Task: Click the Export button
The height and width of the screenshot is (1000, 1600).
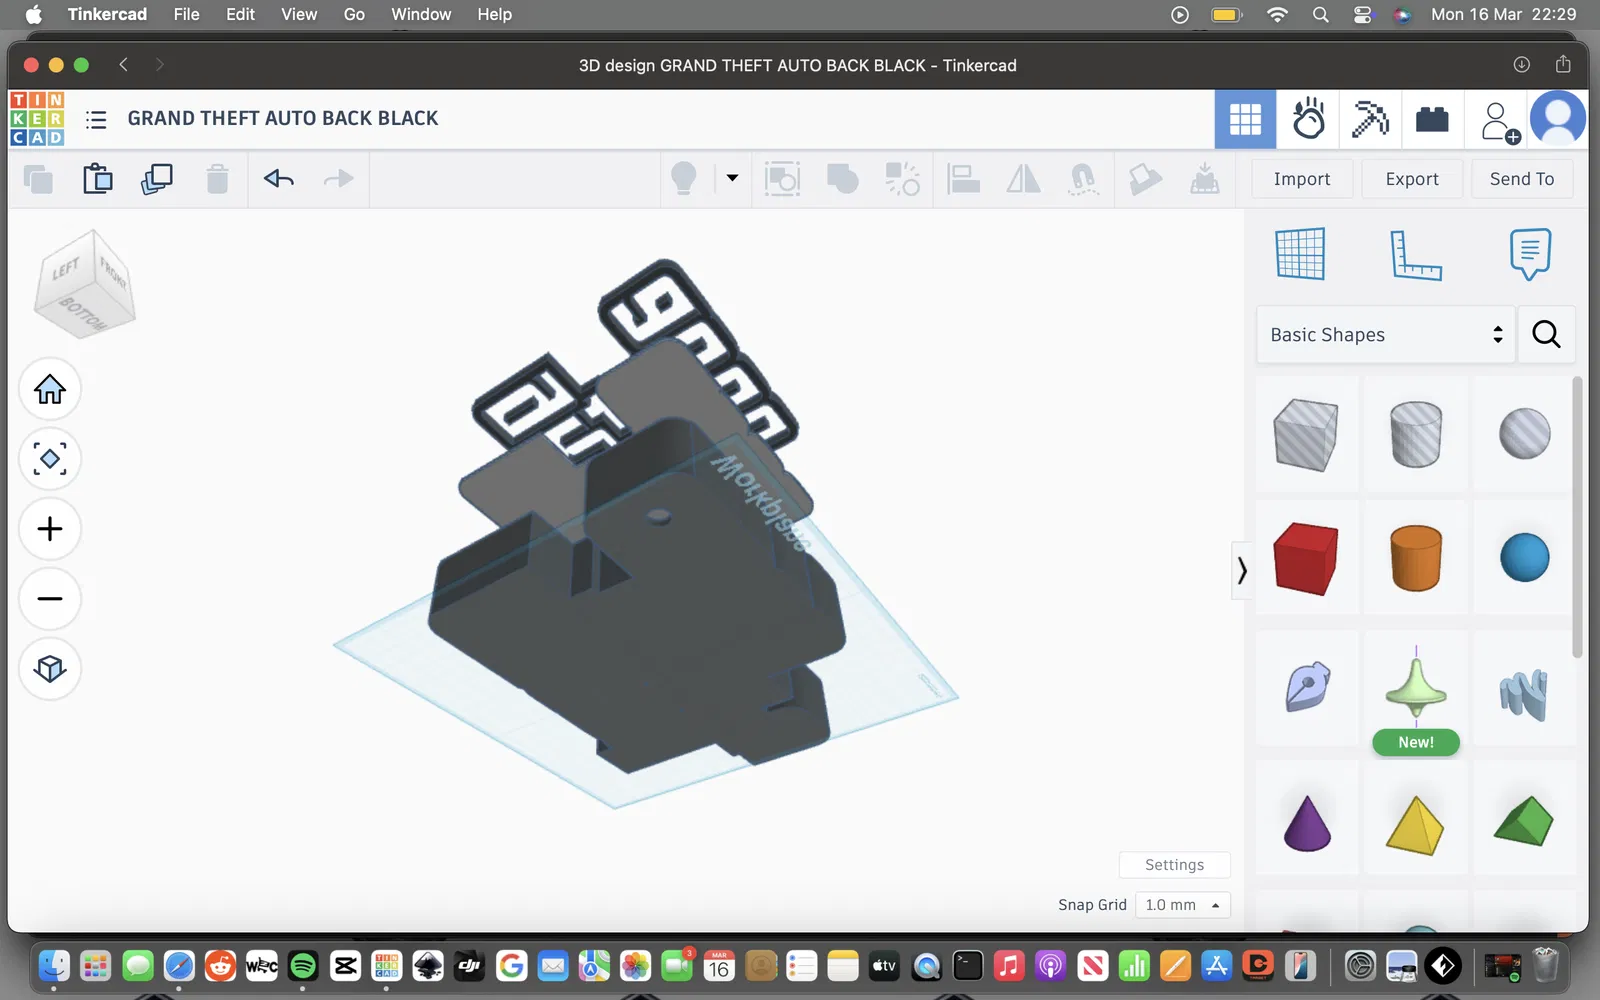Action: tap(1412, 179)
